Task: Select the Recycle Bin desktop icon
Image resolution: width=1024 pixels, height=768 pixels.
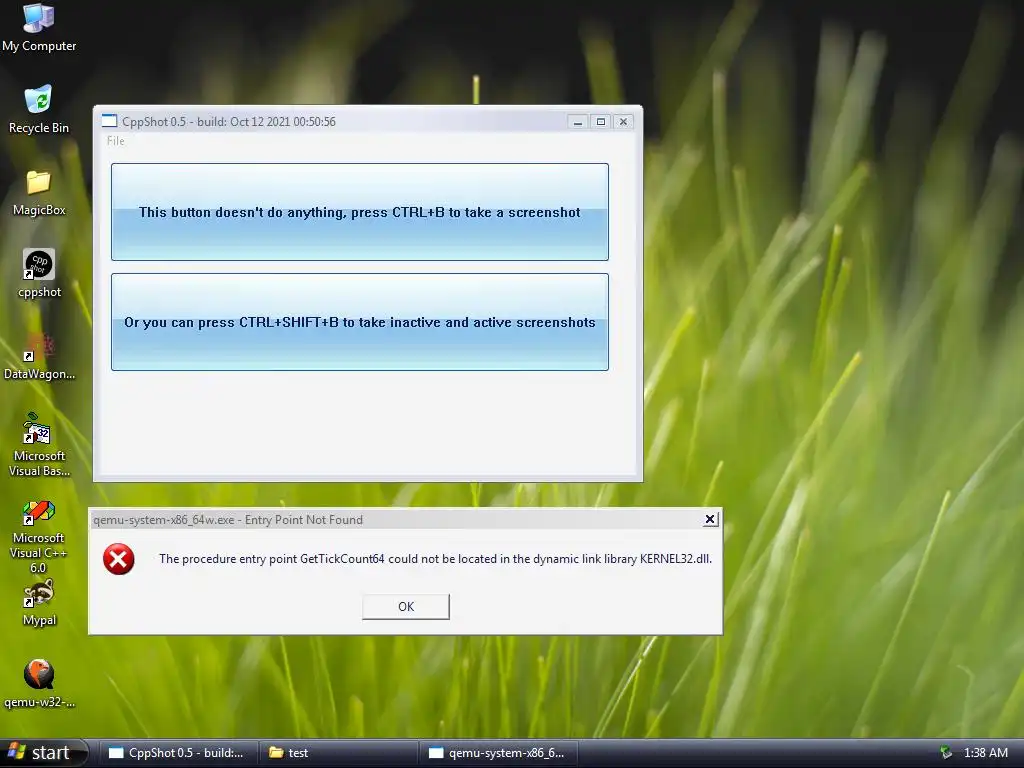Action: (x=39, y=108)
